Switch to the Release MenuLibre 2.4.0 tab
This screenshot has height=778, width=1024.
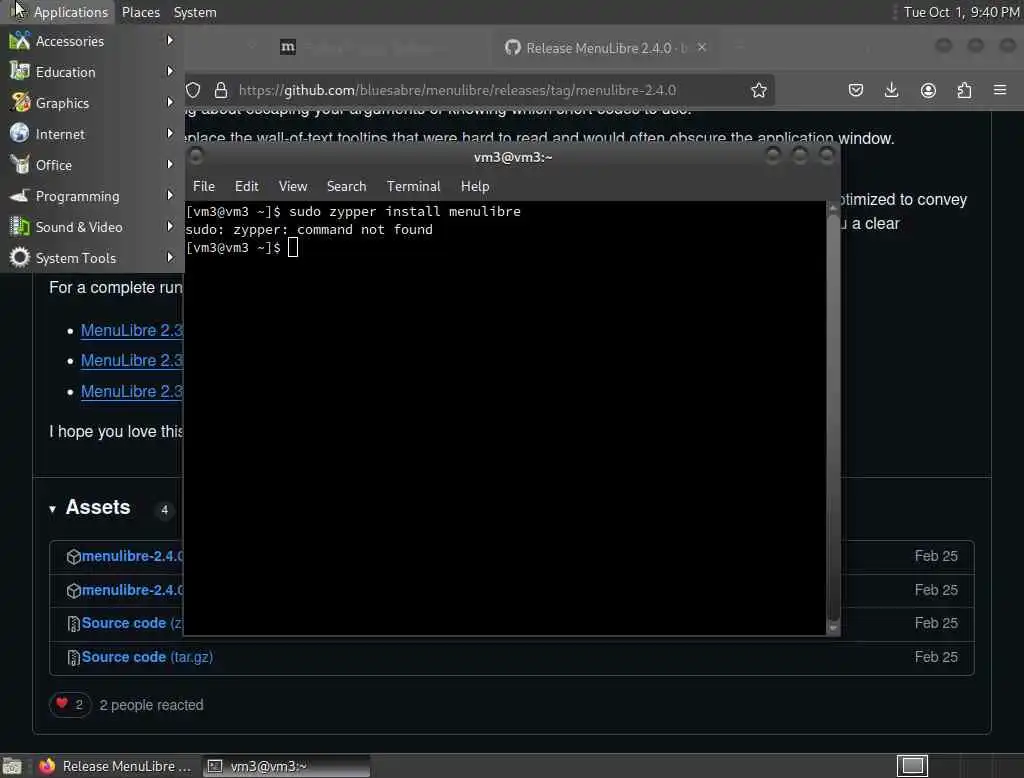point(597,48)
